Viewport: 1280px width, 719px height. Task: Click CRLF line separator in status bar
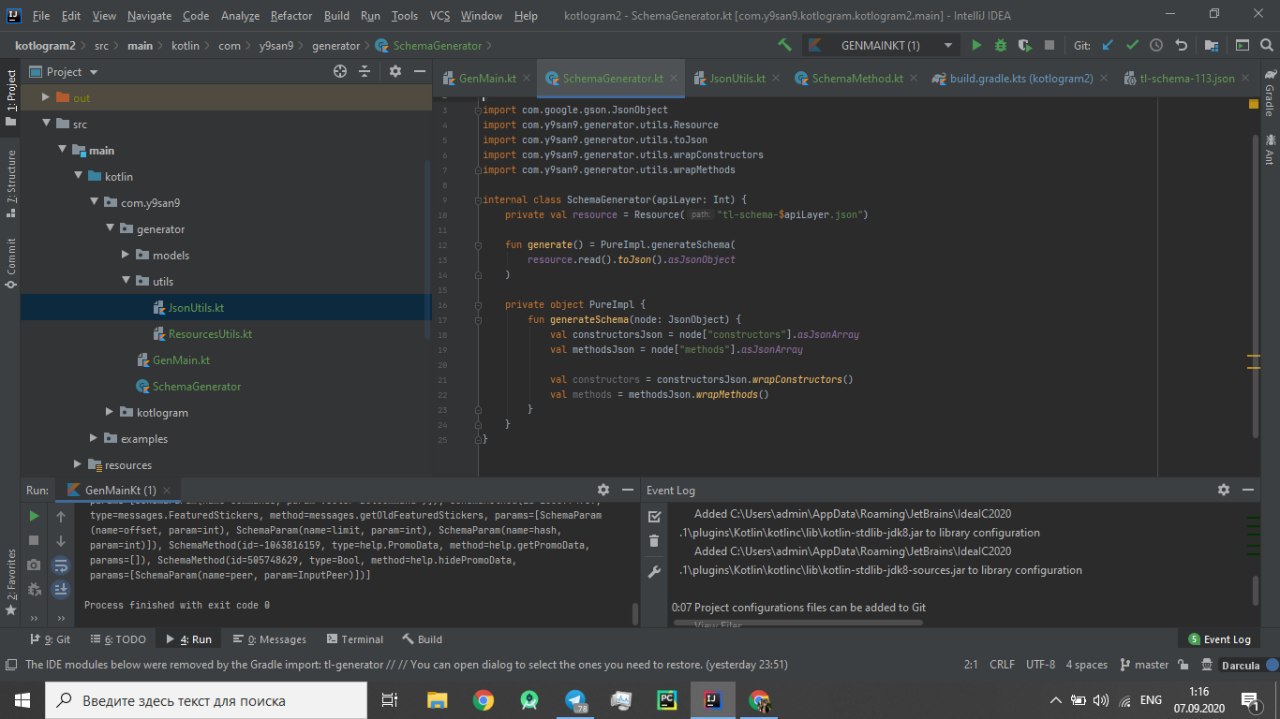tap(1002, 664)
